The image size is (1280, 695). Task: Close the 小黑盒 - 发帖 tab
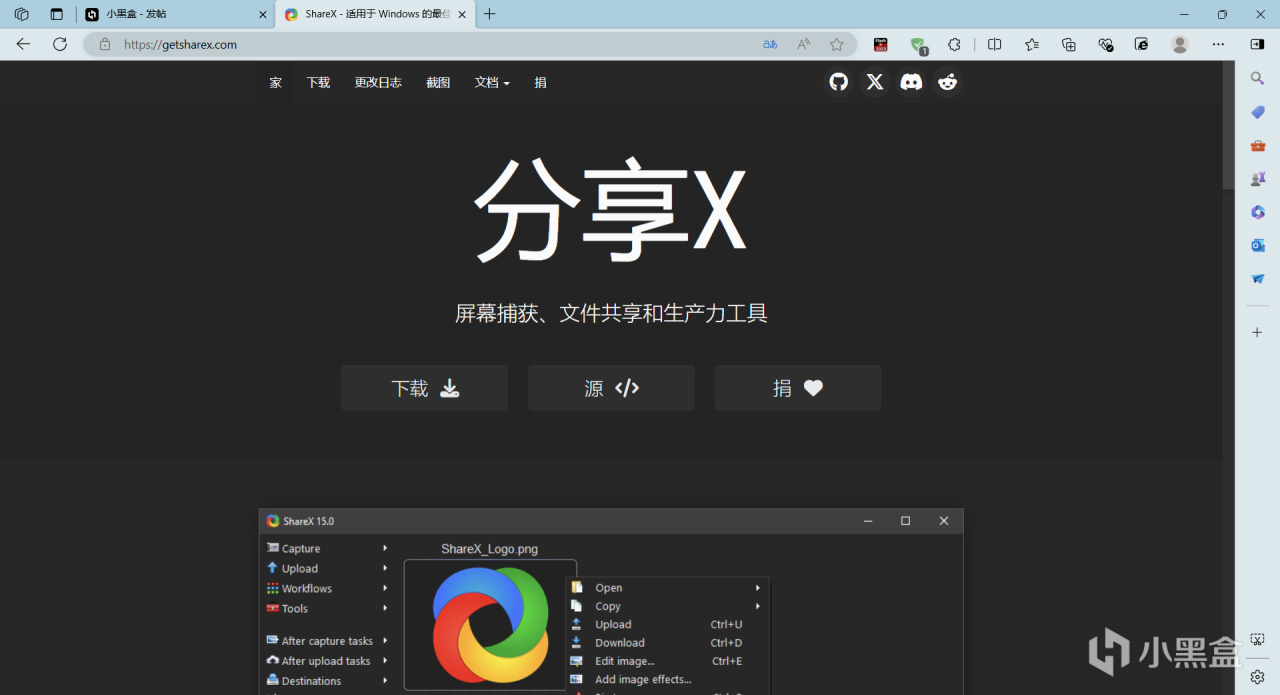[263, 14]
